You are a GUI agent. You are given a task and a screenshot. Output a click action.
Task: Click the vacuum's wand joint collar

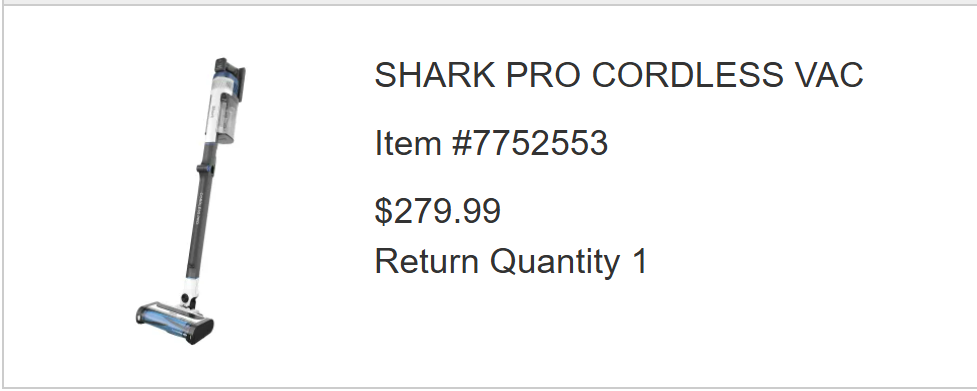point(206,168)
